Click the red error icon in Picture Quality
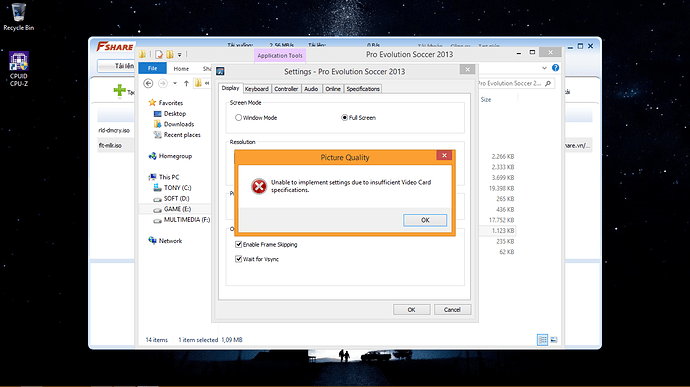The height and width of the screenshot is (387, 690). point(259,186)
